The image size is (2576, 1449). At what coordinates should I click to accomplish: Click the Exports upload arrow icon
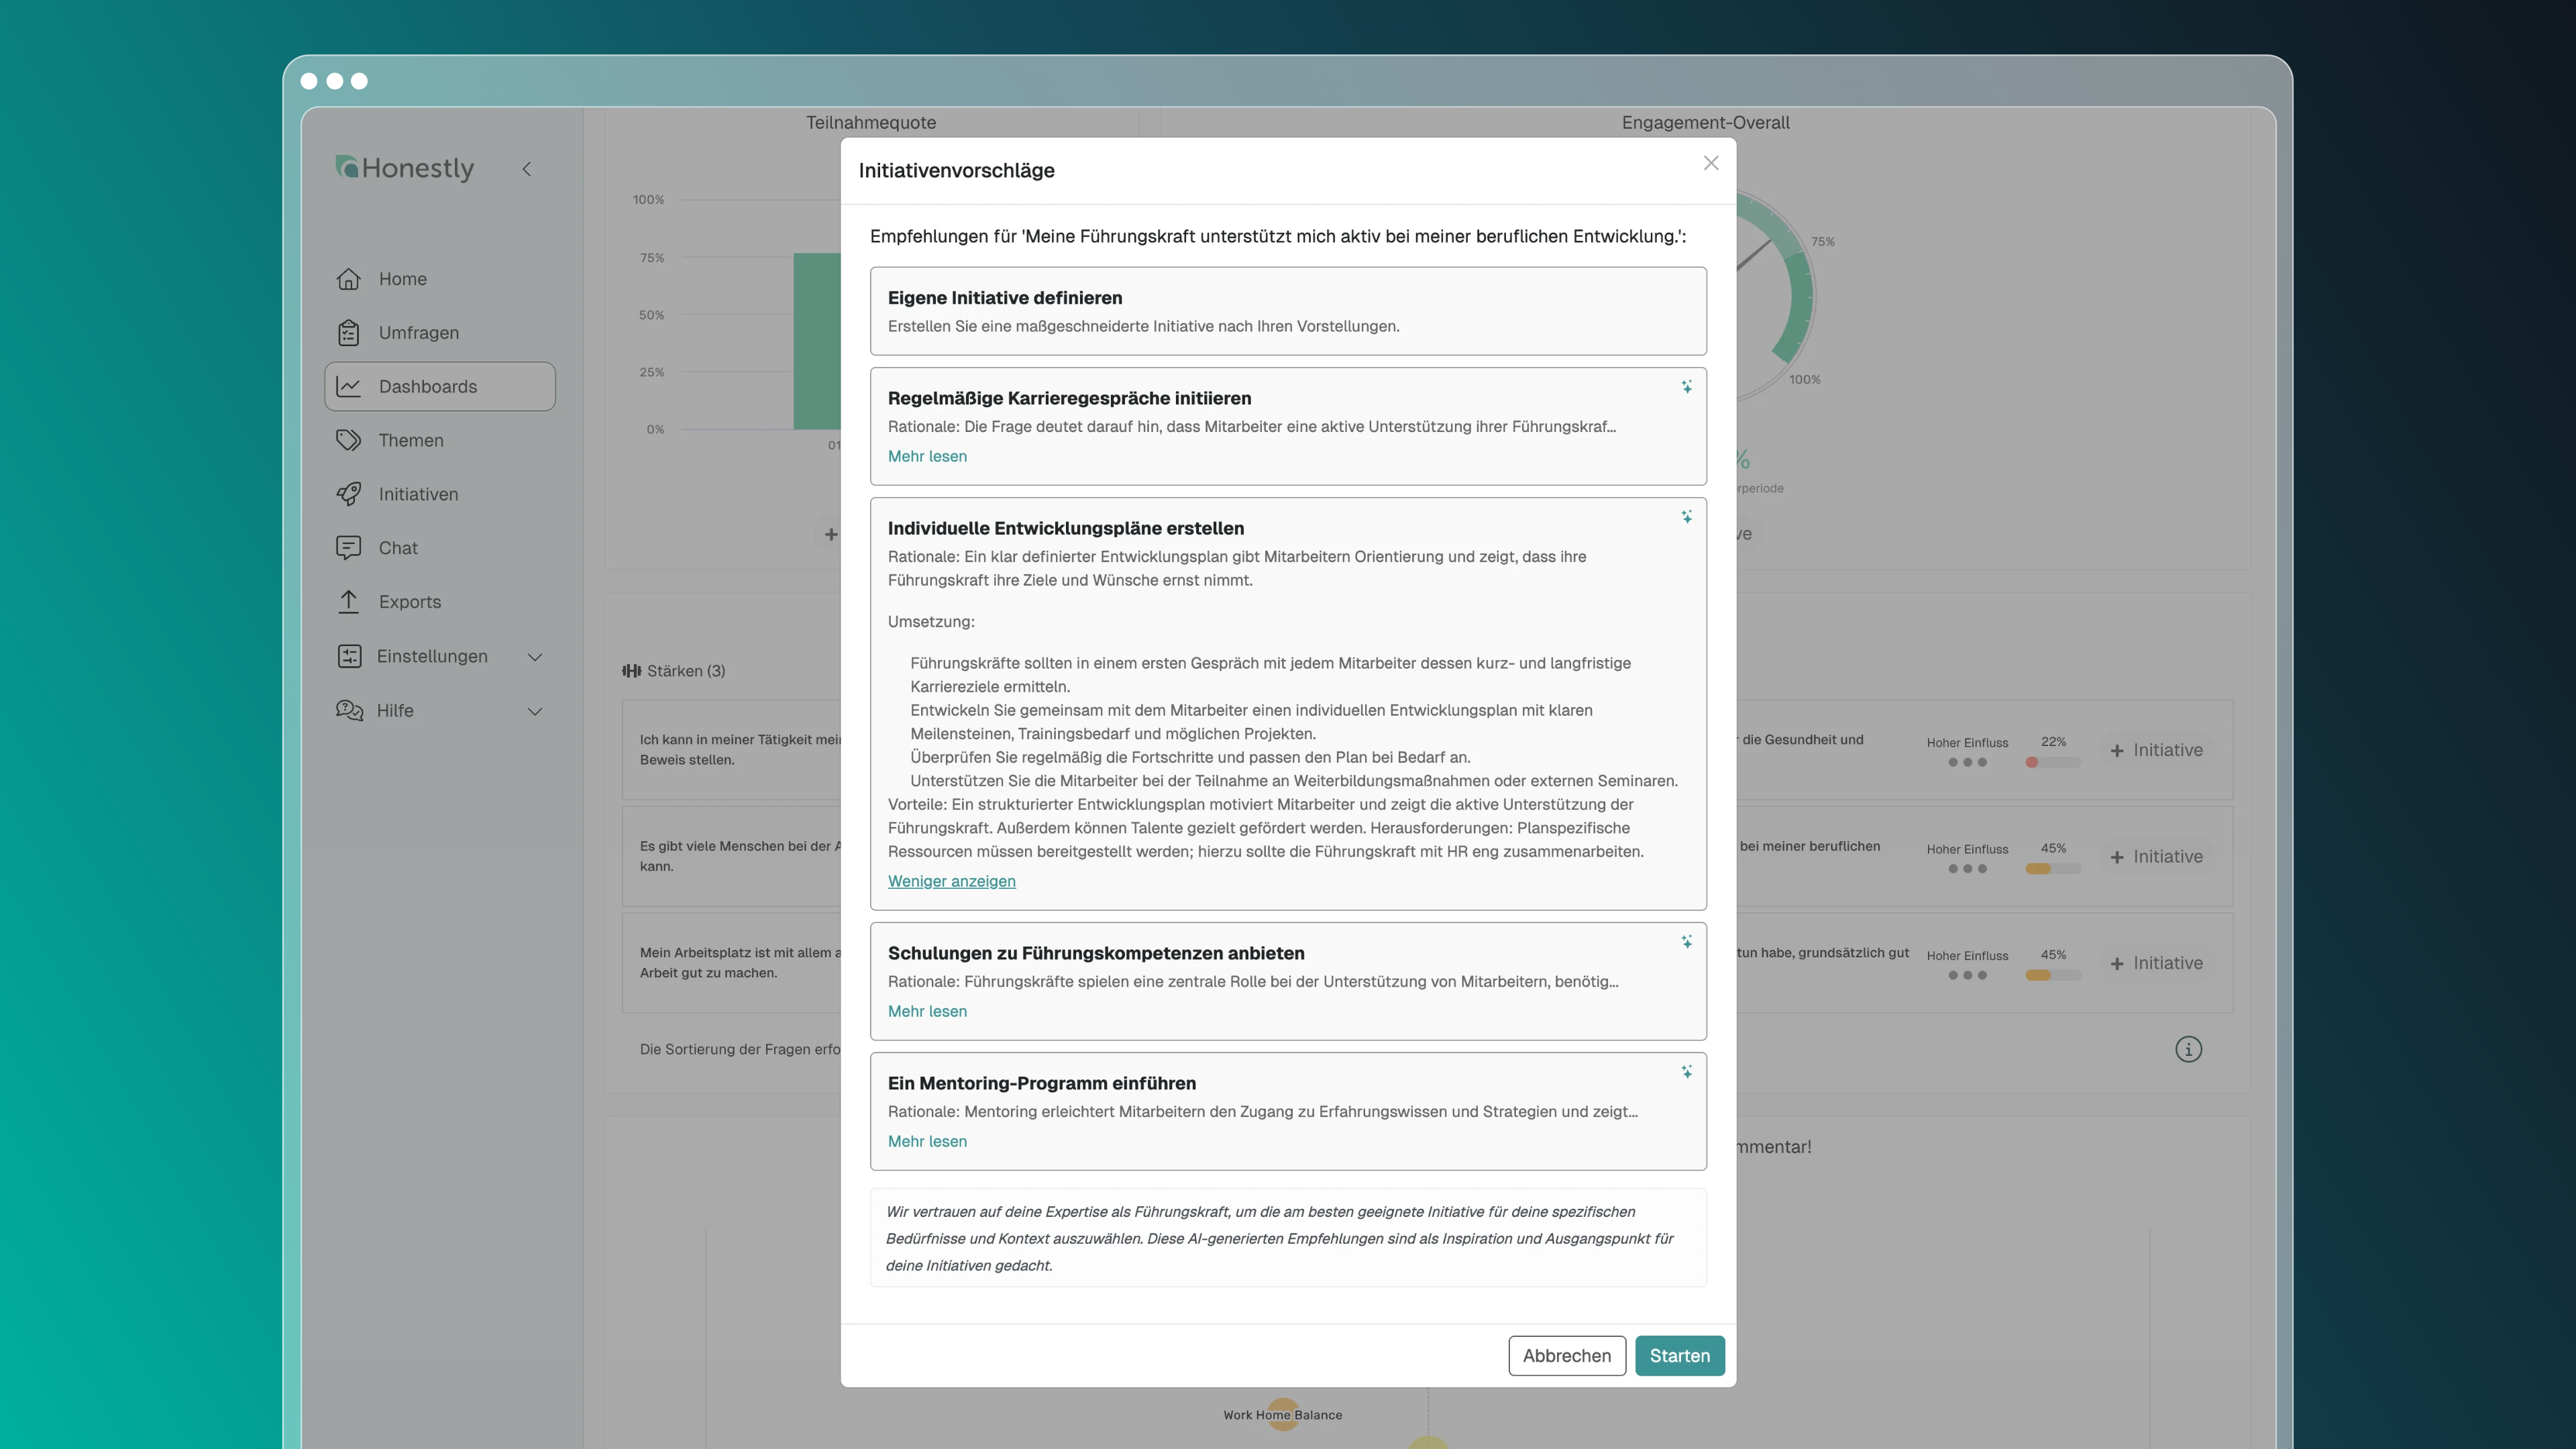pyautogui.click(x=348, y=602)
